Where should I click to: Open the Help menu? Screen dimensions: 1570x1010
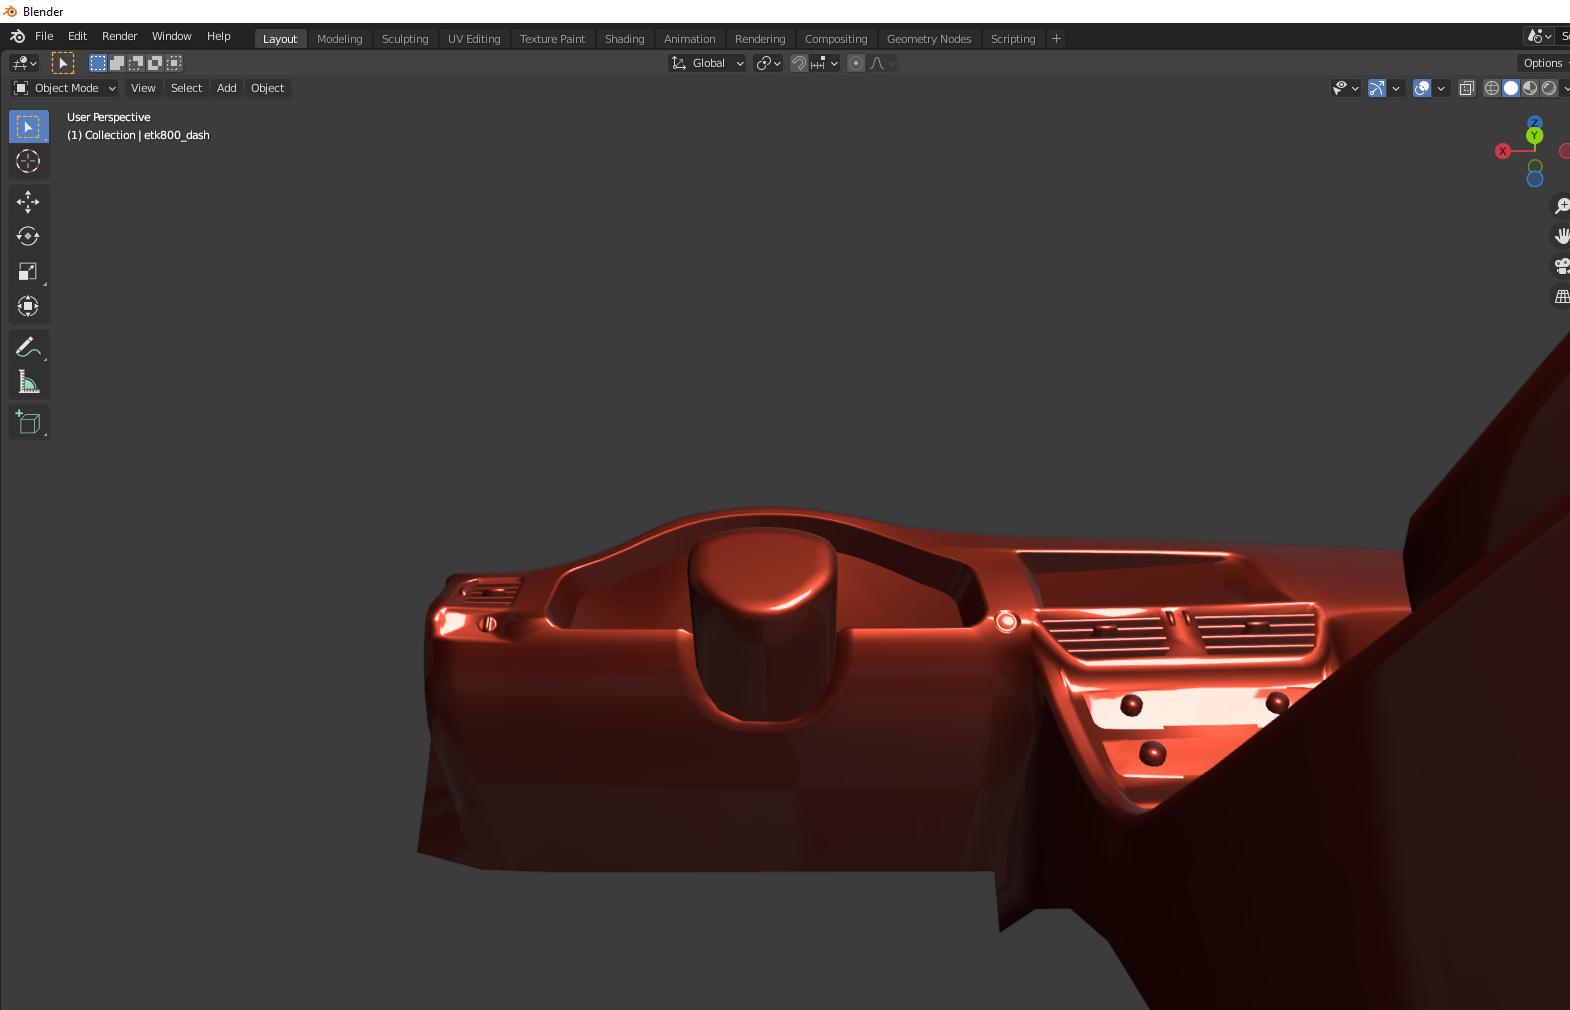pos(218,36)
